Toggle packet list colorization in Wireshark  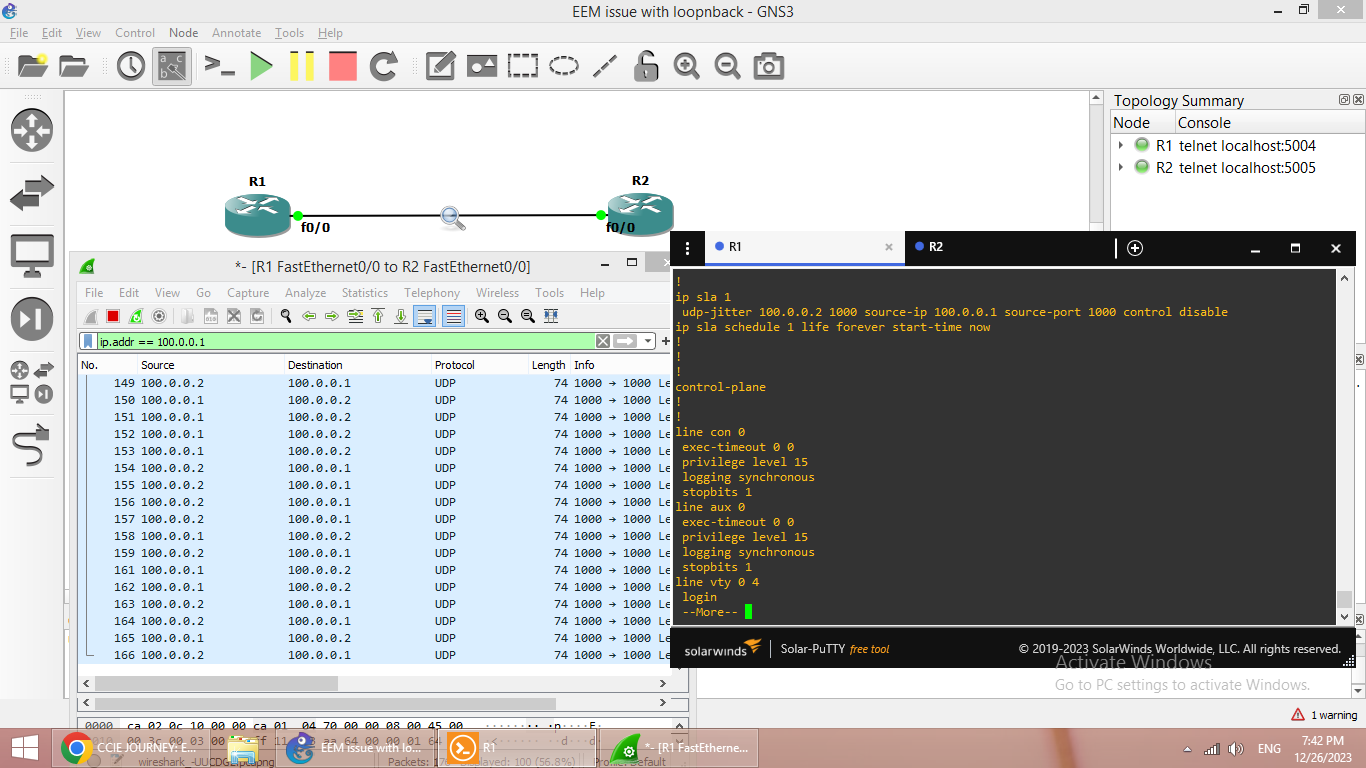tap(451, 315)
